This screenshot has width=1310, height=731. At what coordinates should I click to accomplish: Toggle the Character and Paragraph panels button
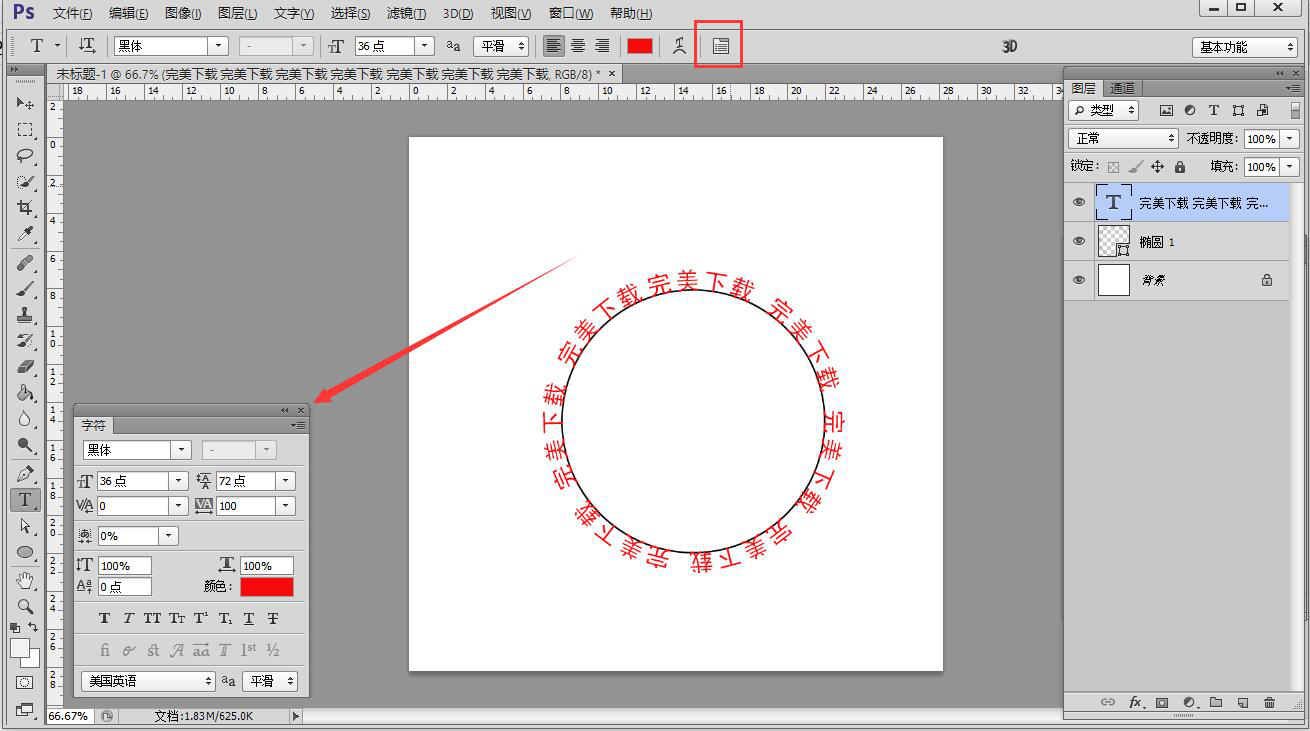[721, 46]
